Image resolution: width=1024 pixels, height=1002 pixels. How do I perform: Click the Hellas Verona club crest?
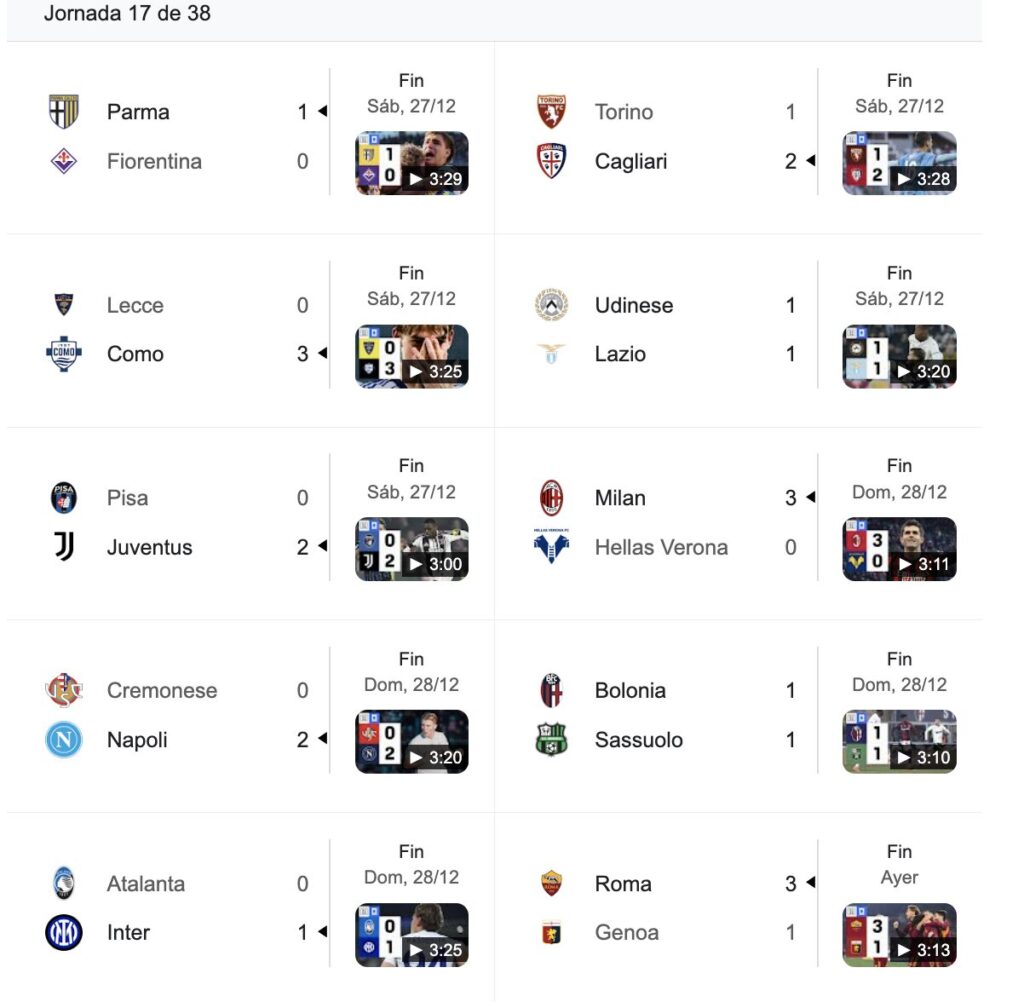[552, 547]
